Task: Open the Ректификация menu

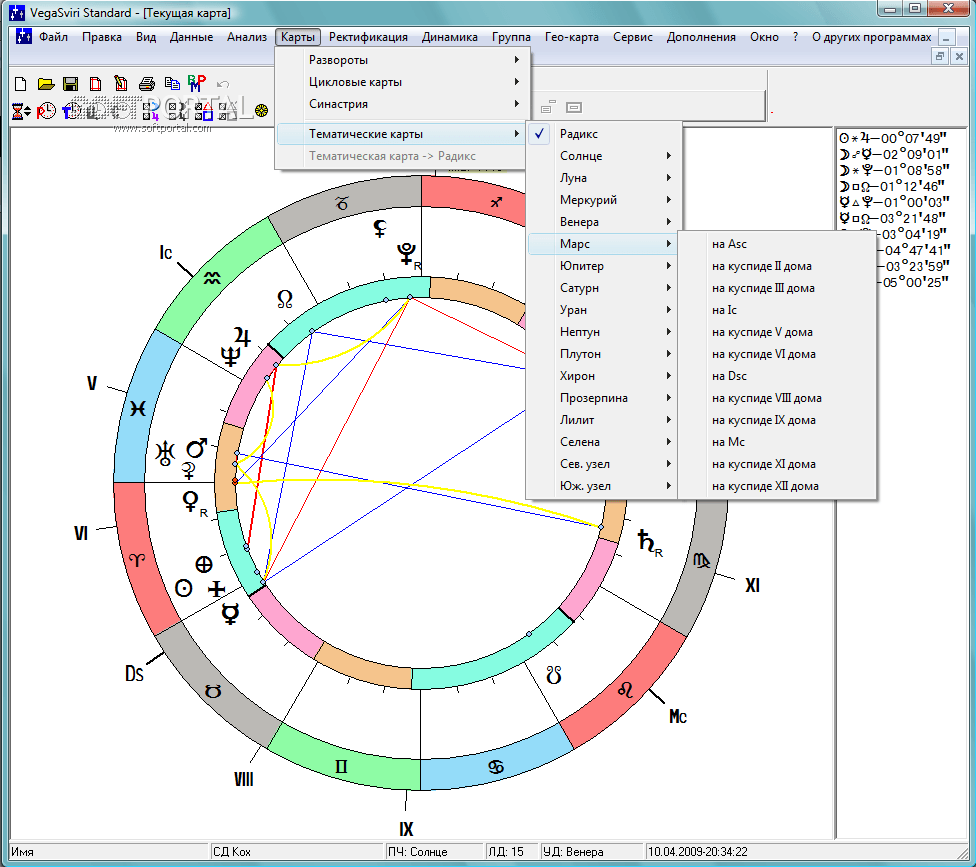Action: tap(368, 37)
